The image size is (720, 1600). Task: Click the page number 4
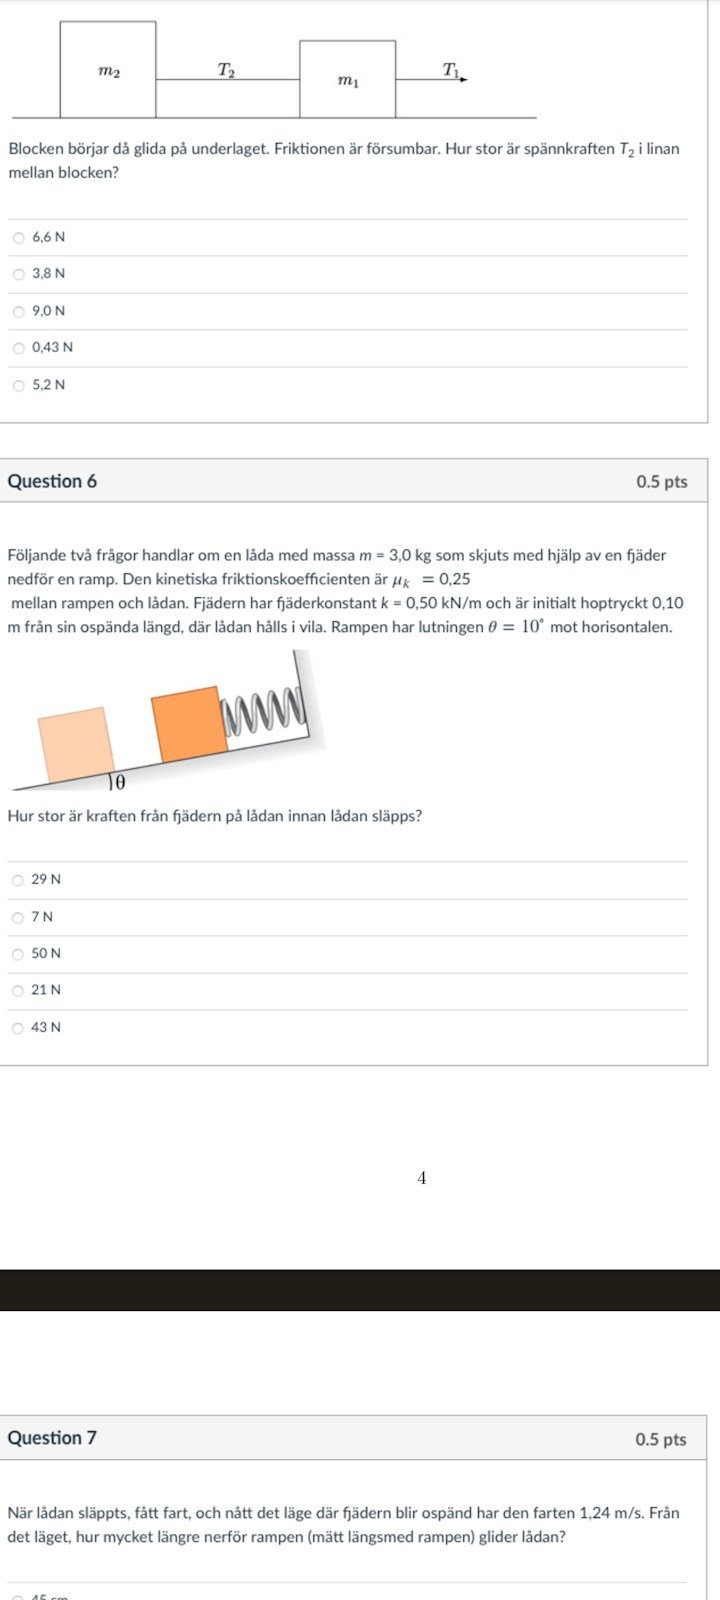click(x=421, y=1178)
